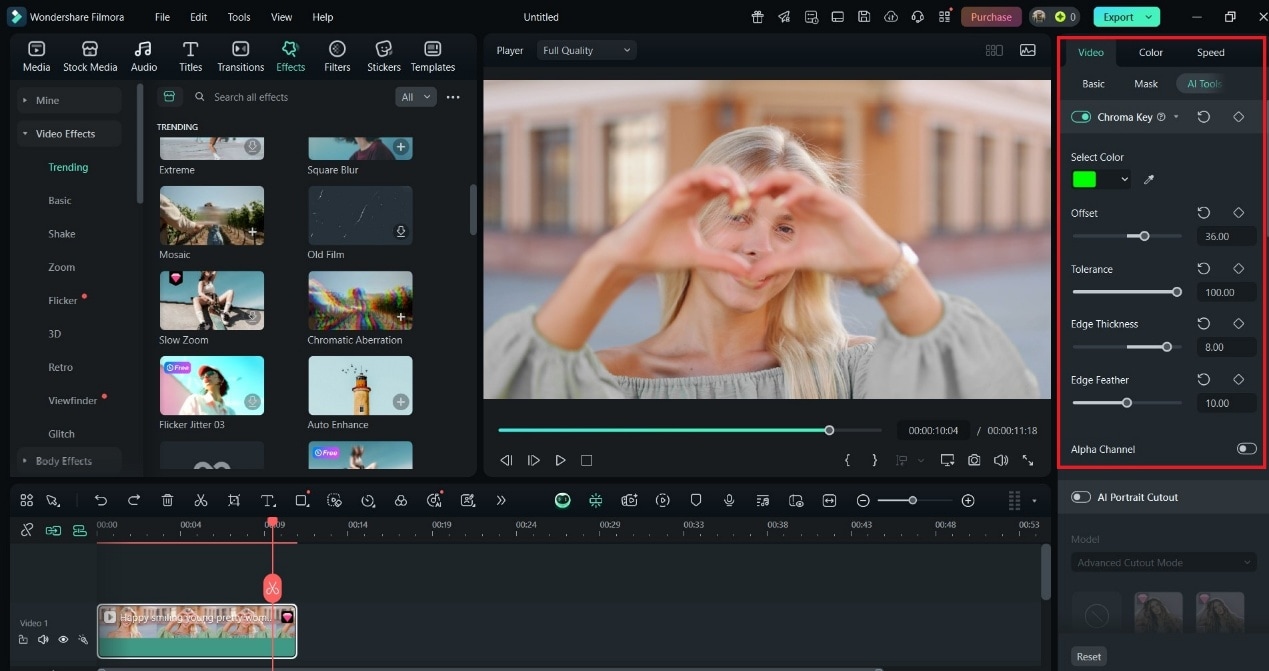Redo action in timeline toolbar

click(x=134, y=500)
